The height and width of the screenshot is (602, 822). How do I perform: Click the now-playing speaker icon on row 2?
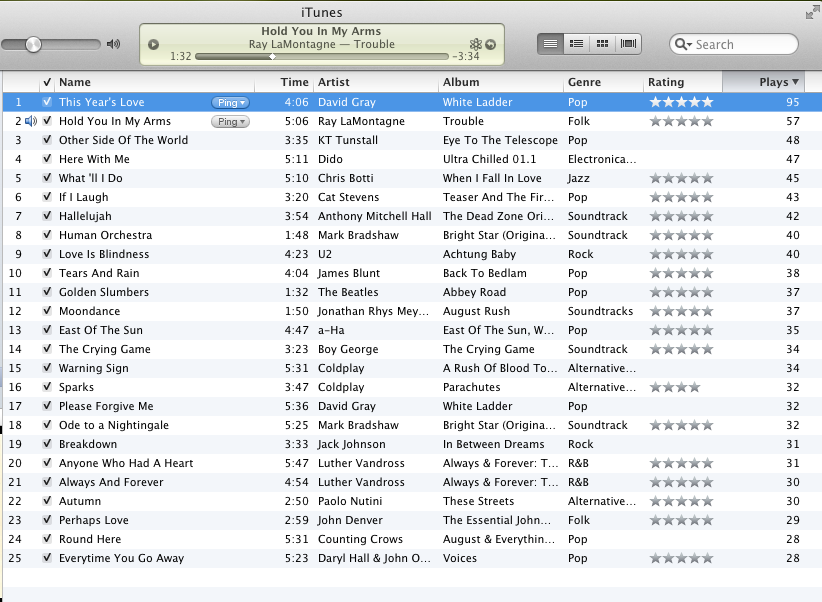[31, 121]
